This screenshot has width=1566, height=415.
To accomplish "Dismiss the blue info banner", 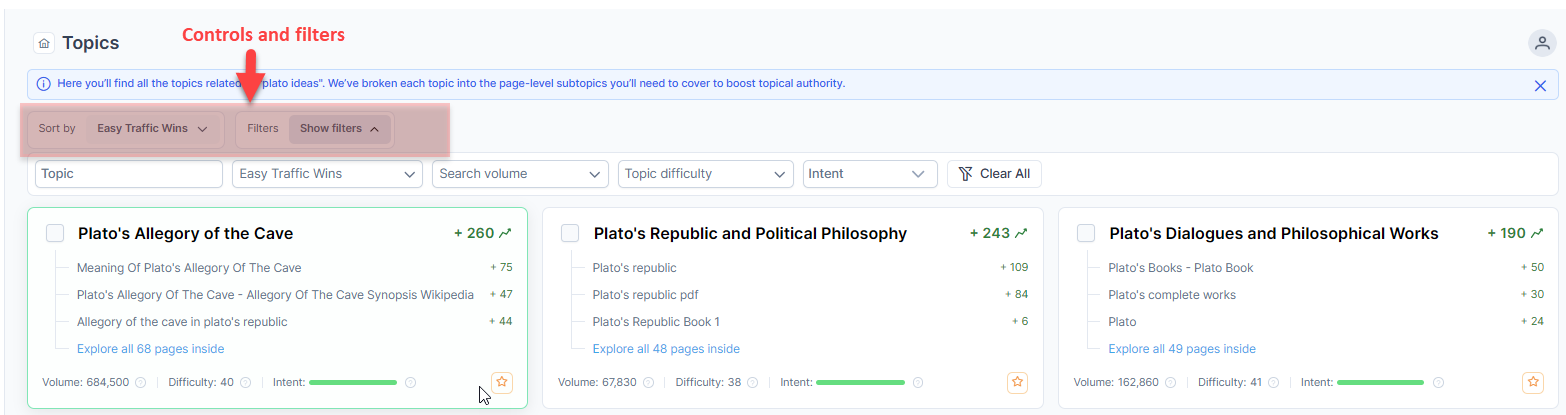I will point(1540,86).
